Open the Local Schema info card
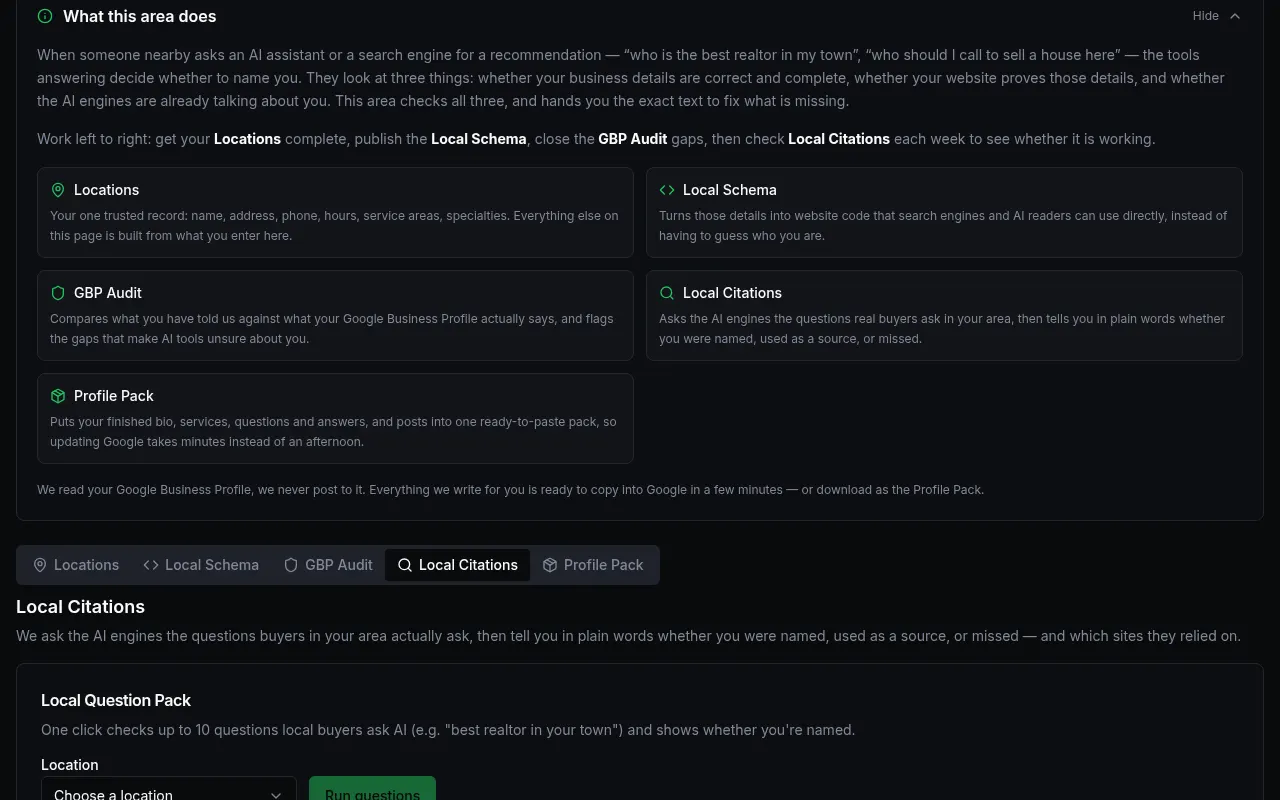The width and height of the screenshot is (1280, 800). tap(944, 212)
